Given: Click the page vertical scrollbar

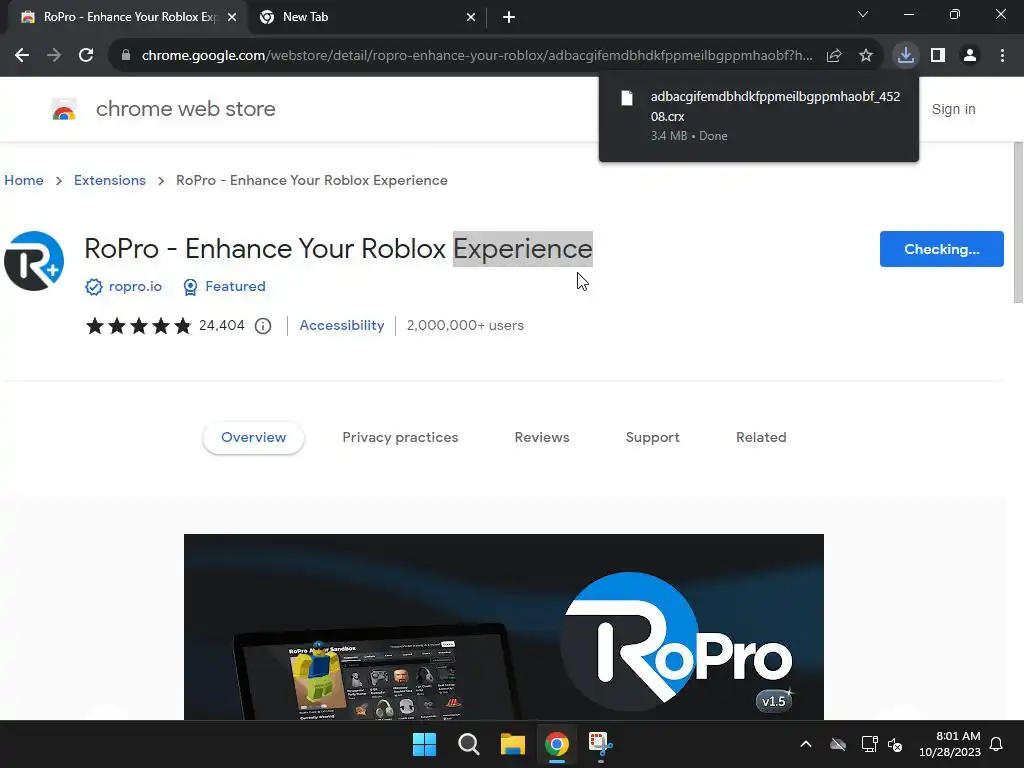Looking at the screenshot, I should tap(1017, 222).
